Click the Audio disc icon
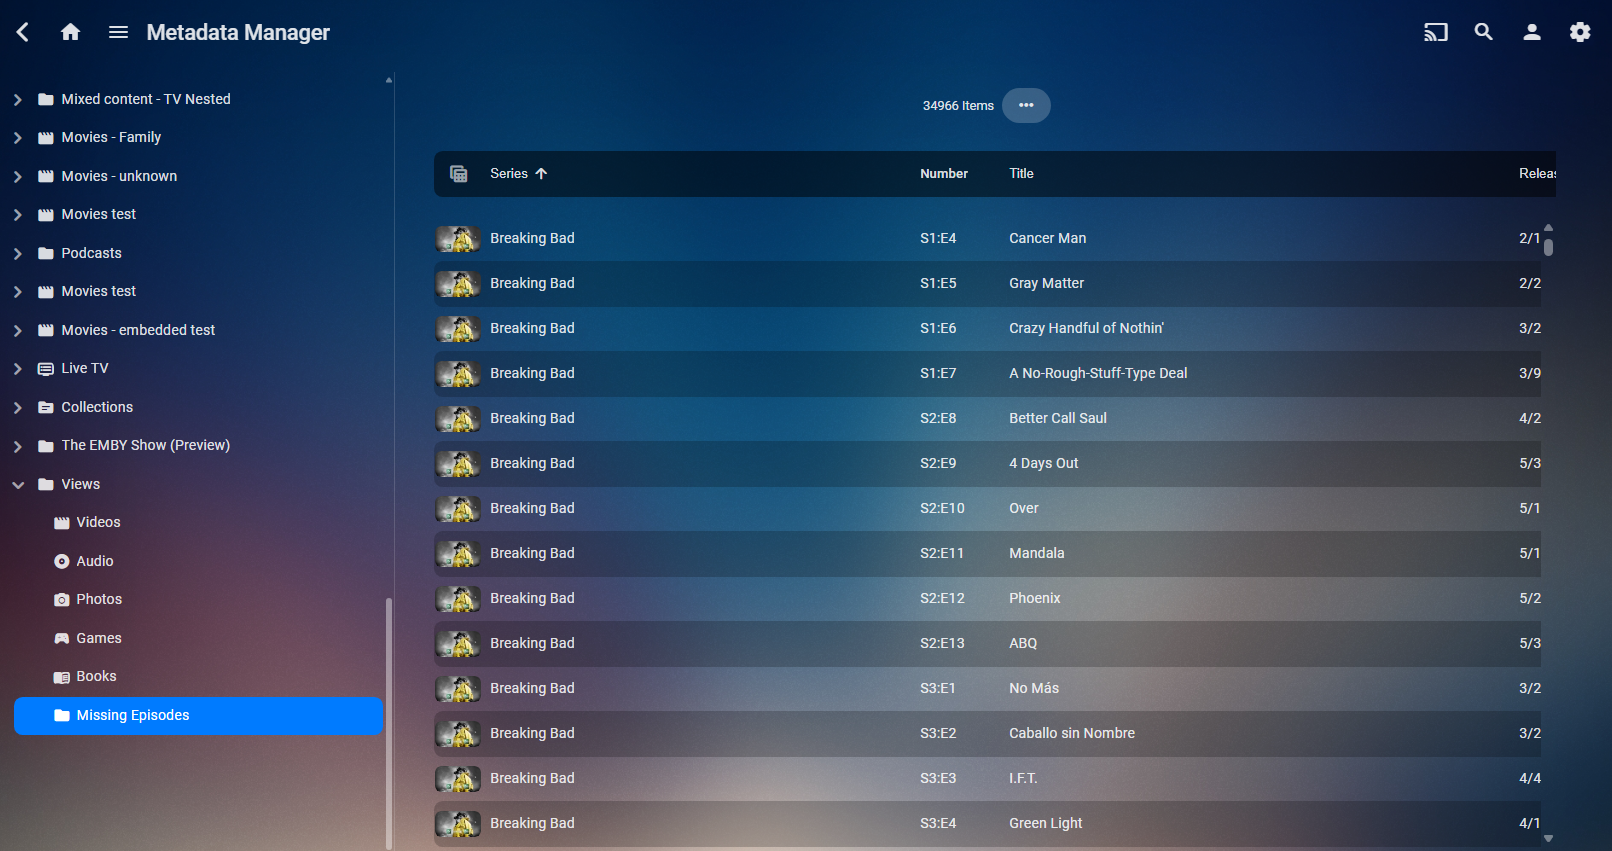Image resolution: width=1612 pixels, height=851 pixels. click(x=62, y=561)
